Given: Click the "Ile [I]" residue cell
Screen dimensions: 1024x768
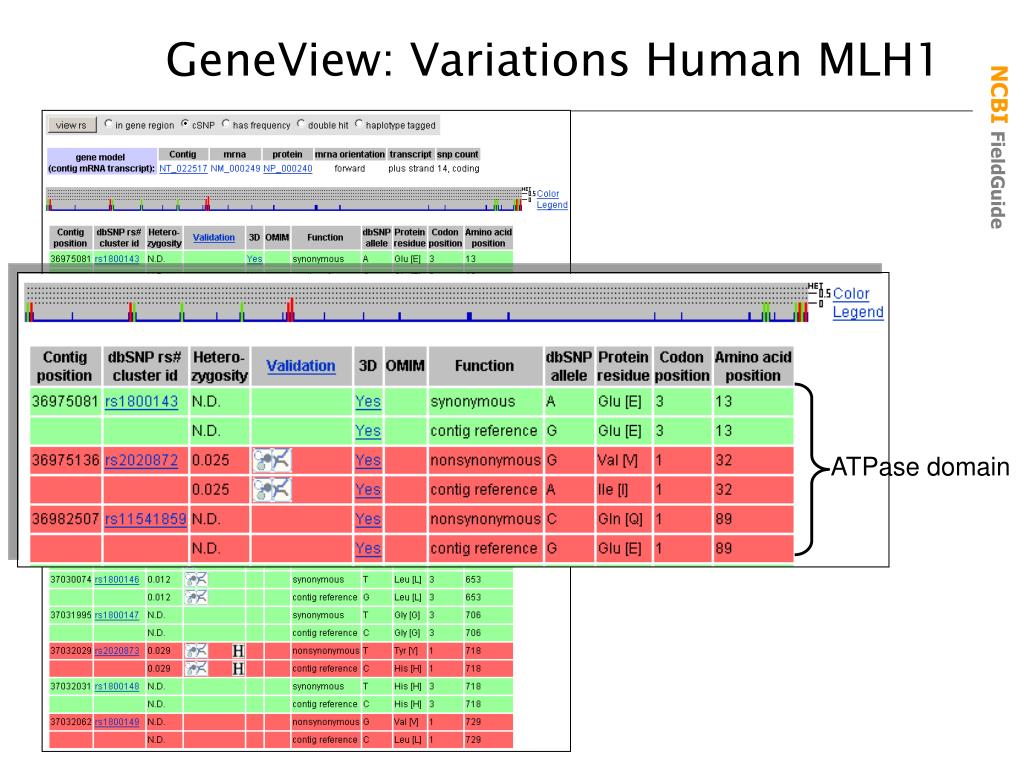Looking at the screenshot, I should (x=623, y=490).
